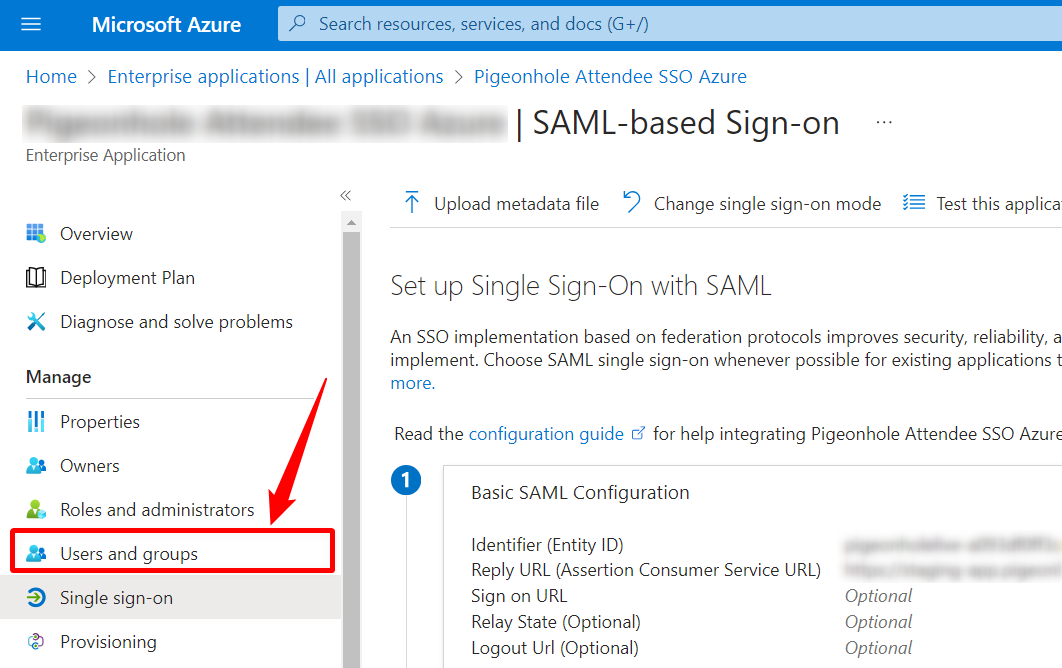Click the external link icon beside configuration guide
1062x668 pixels.
pyautogui.click(x=638, y=434)
